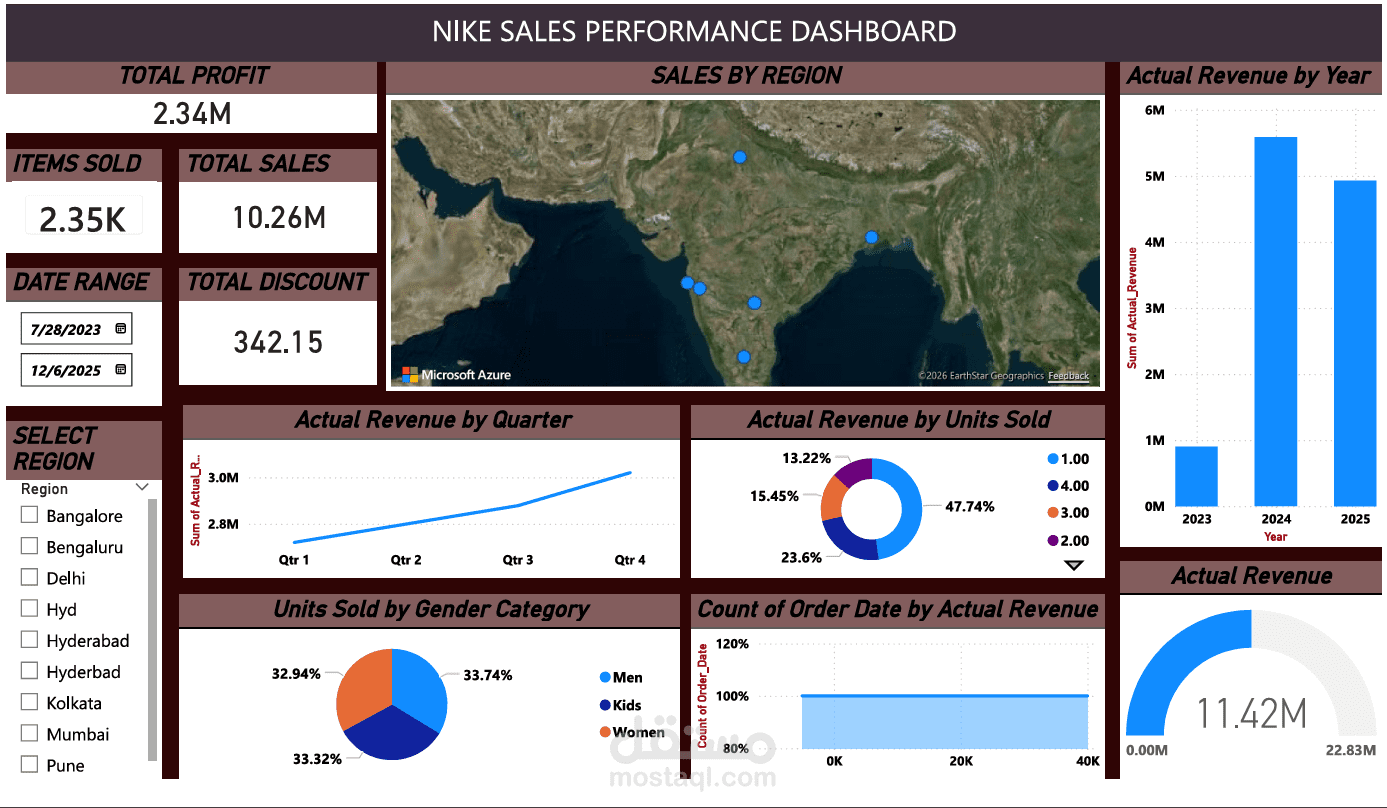Select the Pune region checkbox

click(x=30, y=764)
